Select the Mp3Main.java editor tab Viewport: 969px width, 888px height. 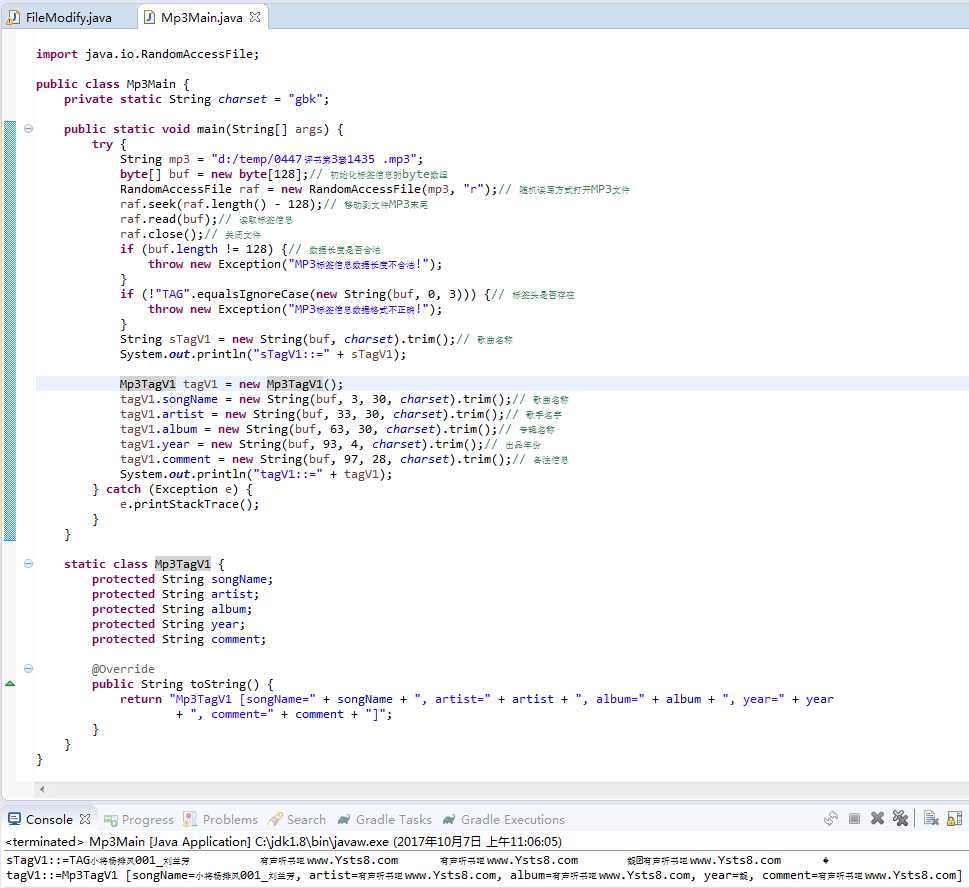pos(201,17)
